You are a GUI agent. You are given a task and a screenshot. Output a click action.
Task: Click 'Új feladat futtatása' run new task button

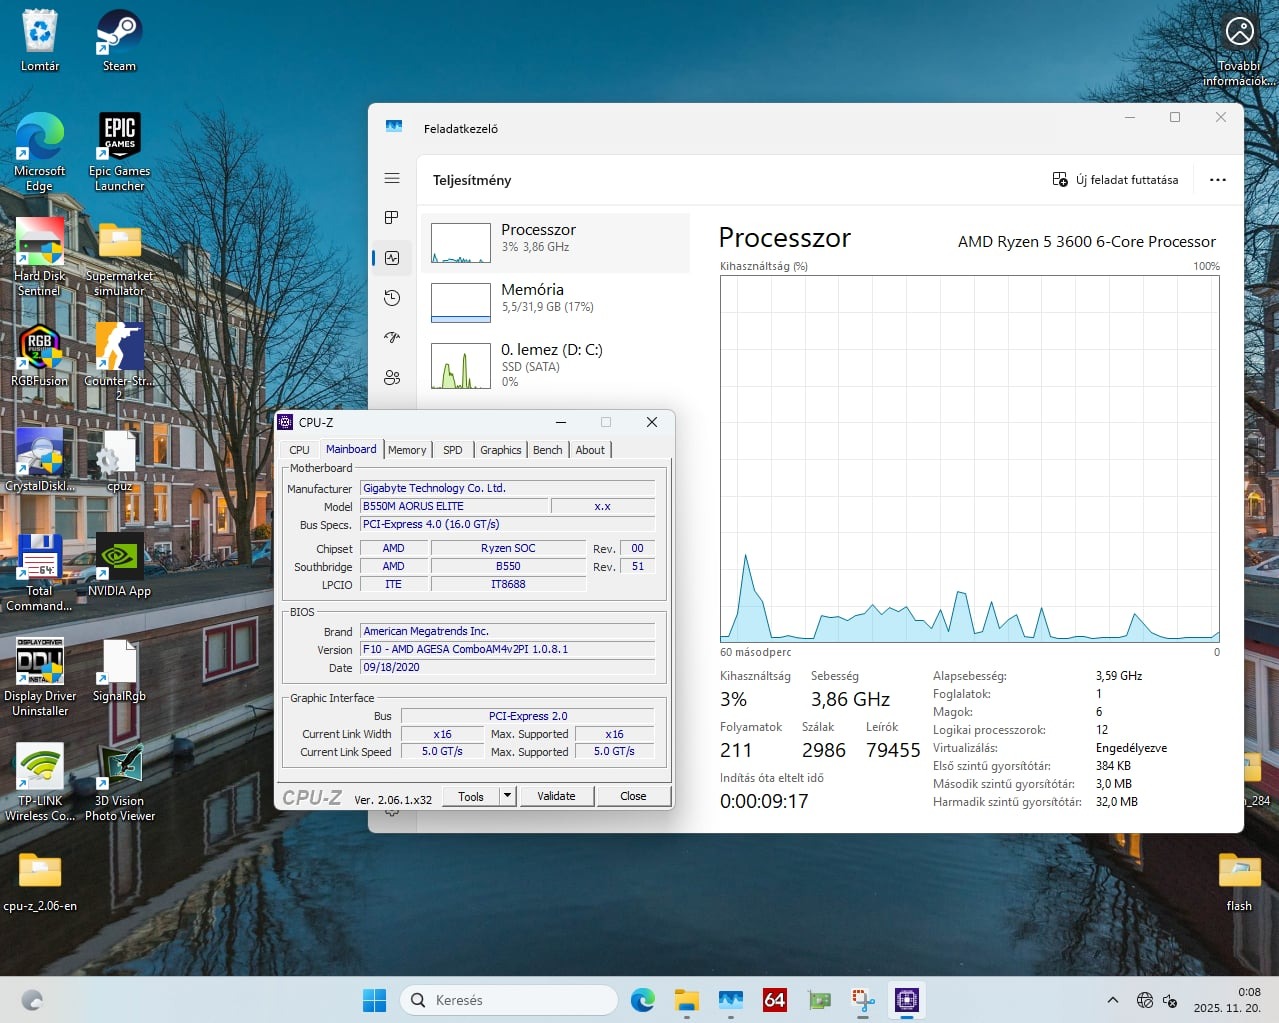(x=1115, y=180)
